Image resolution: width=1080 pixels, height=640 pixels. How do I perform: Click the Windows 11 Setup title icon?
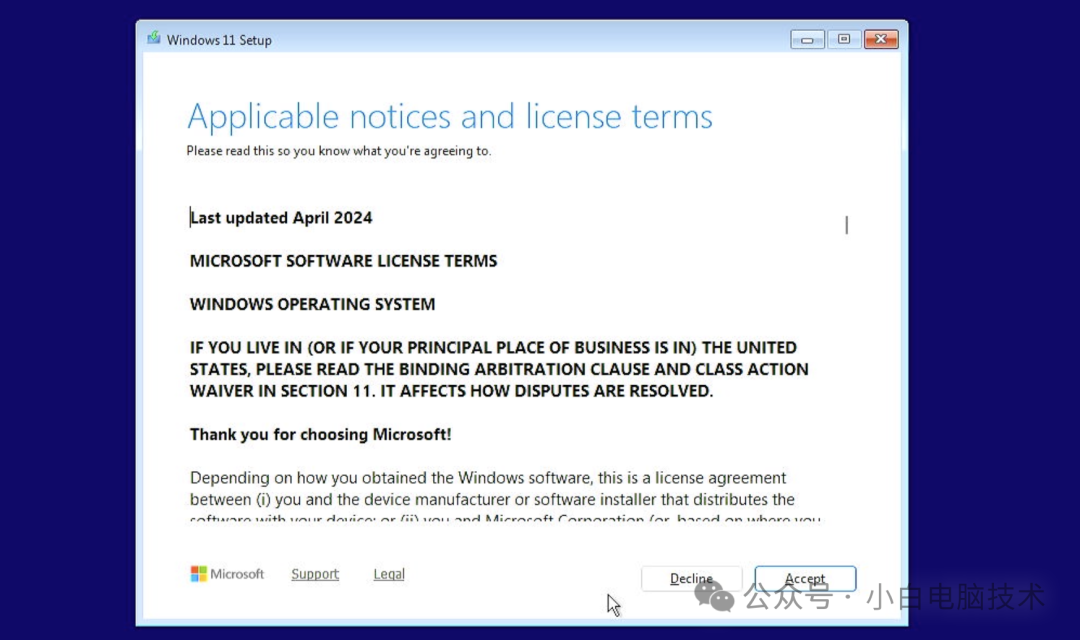pos(154,39)
